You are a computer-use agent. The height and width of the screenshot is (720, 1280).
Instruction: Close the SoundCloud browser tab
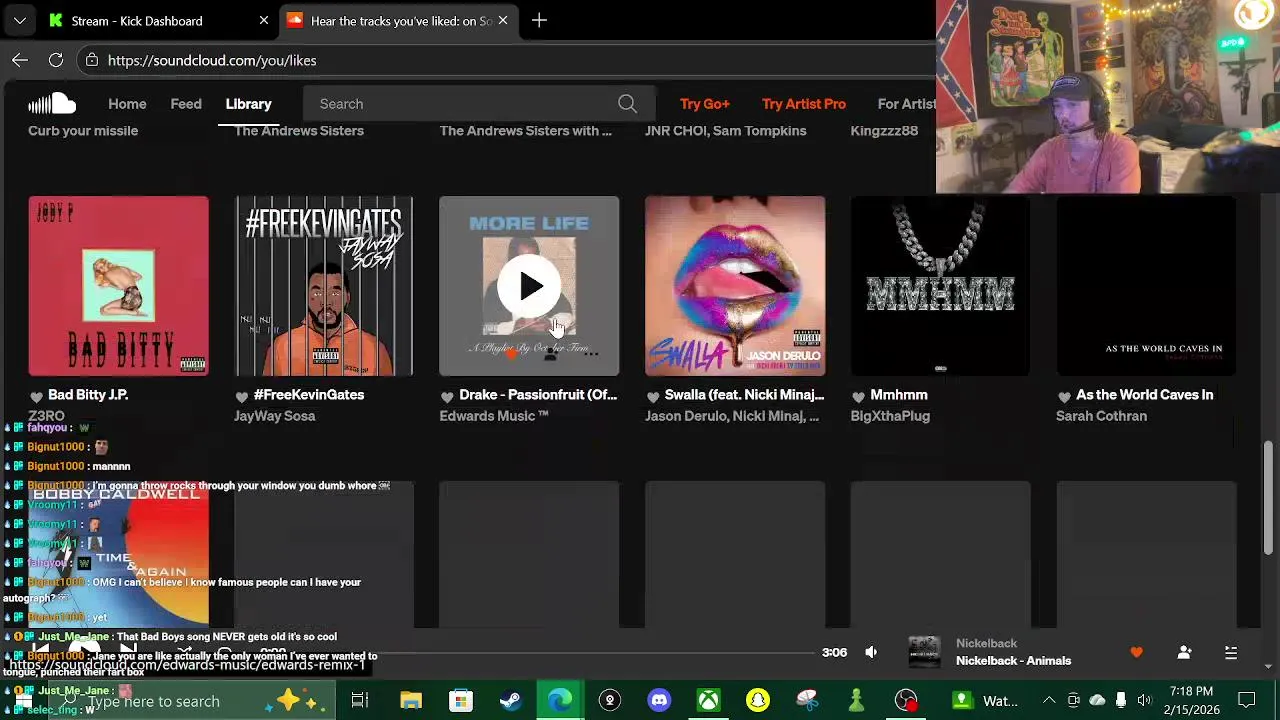[x=503, y=20]
